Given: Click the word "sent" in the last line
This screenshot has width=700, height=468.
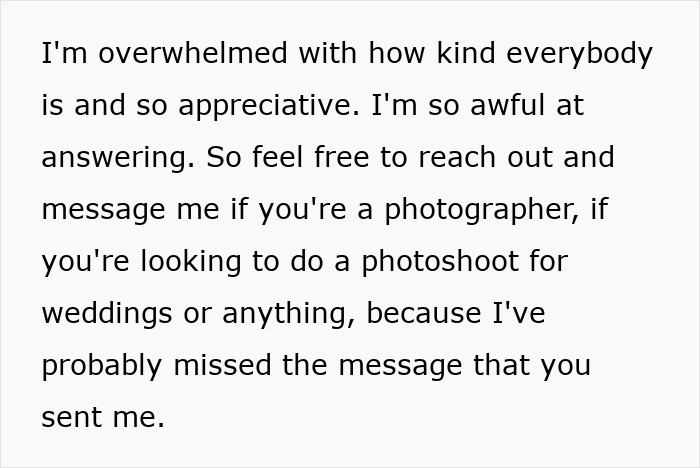Looking at the screenshot, I should [68, 418].
